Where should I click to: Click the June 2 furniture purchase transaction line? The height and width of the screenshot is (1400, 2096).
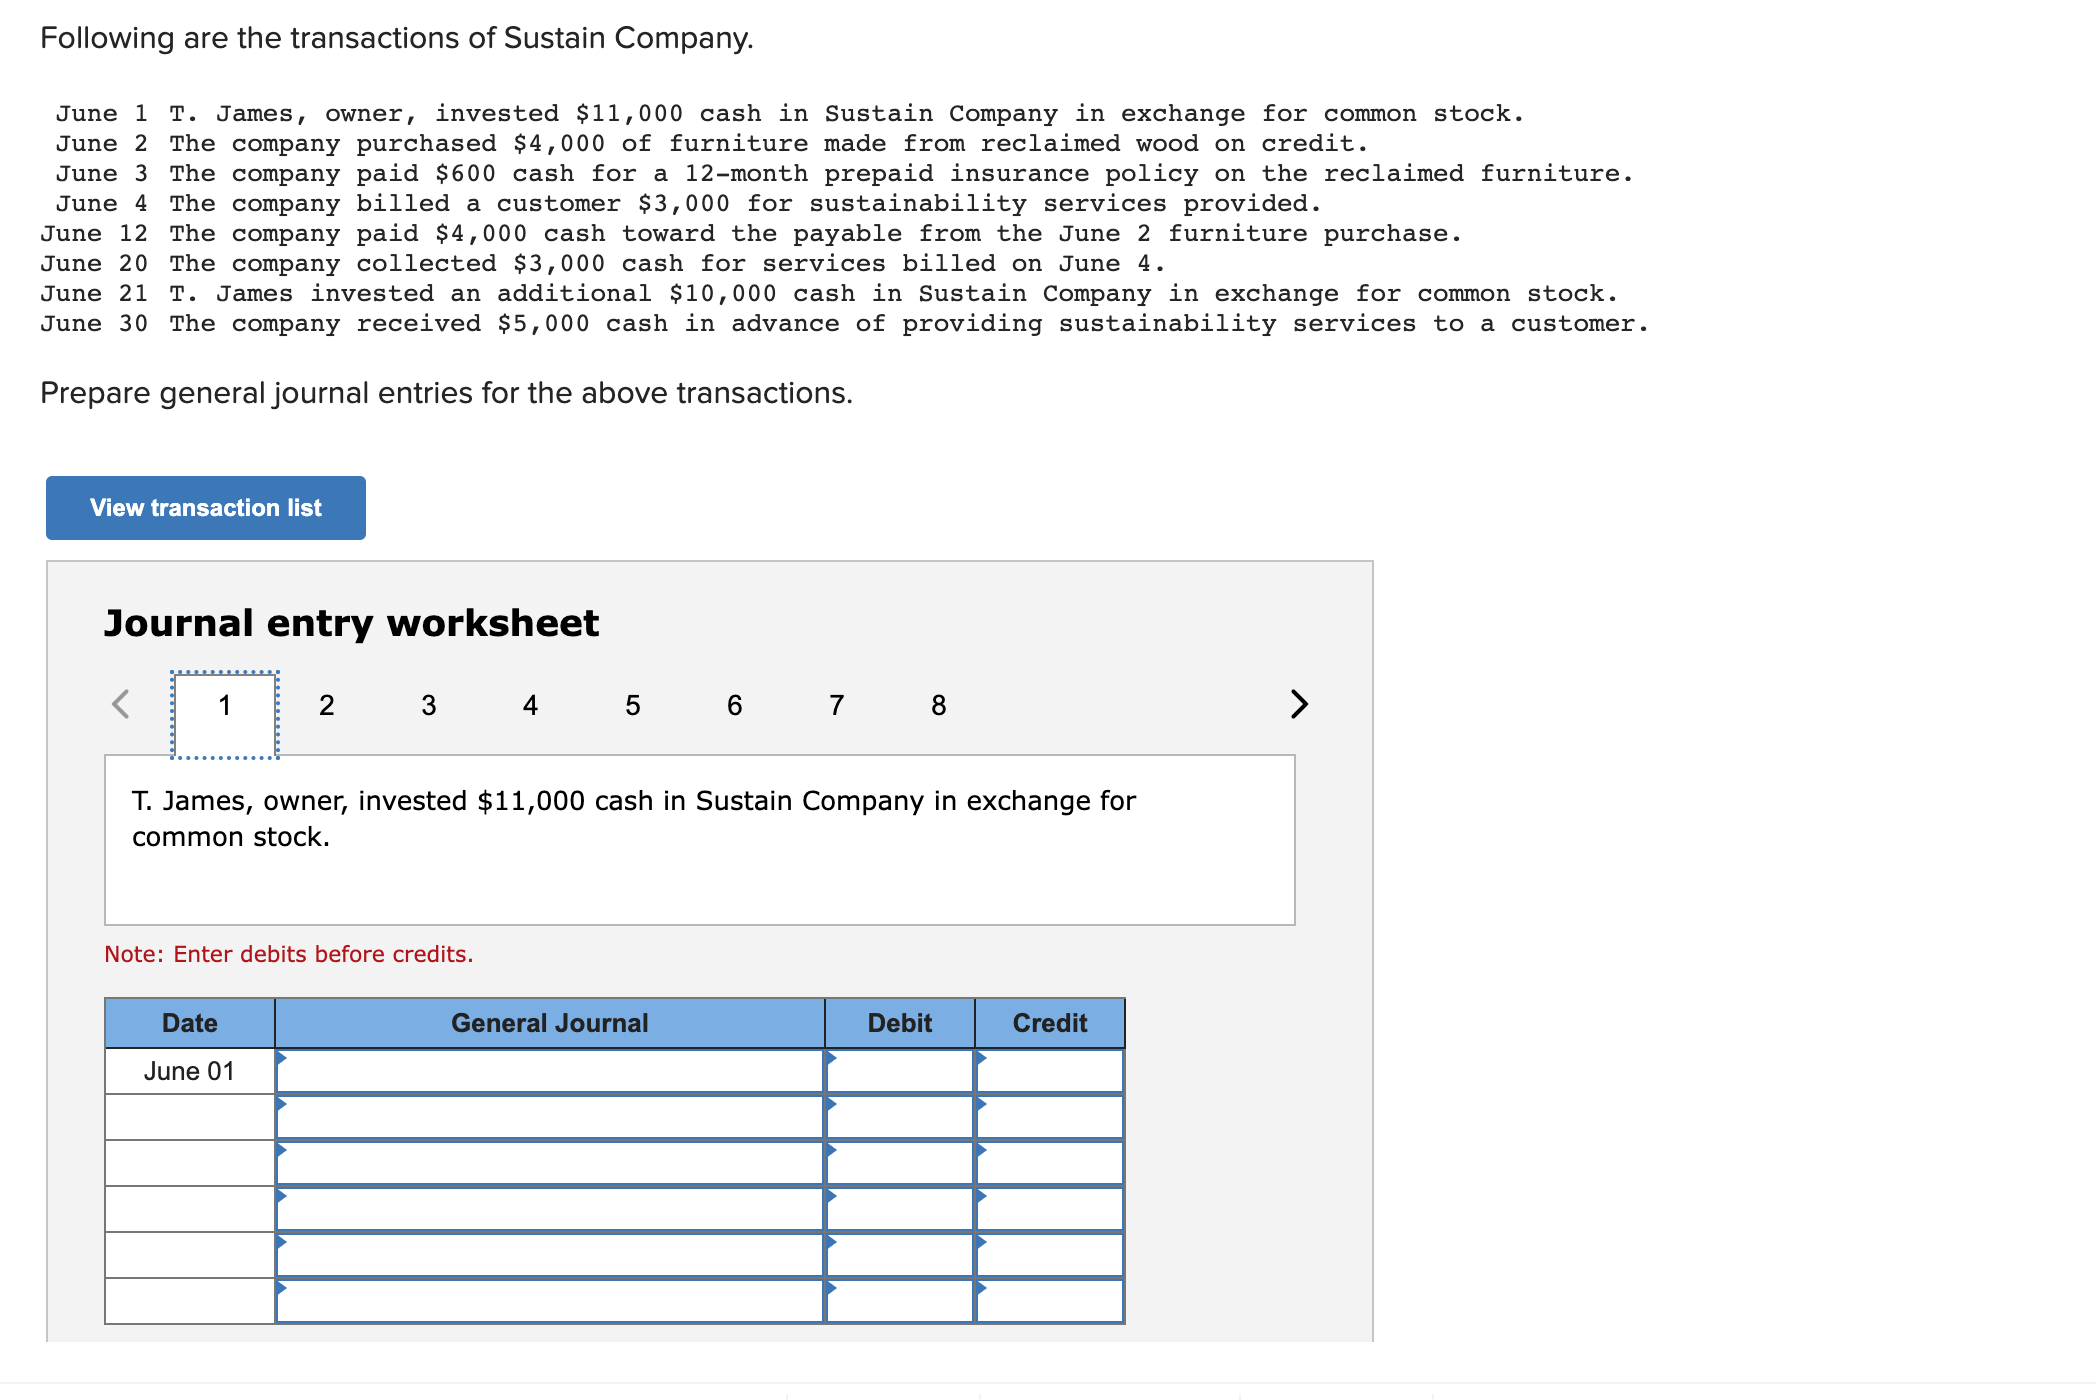pos(712,144)
